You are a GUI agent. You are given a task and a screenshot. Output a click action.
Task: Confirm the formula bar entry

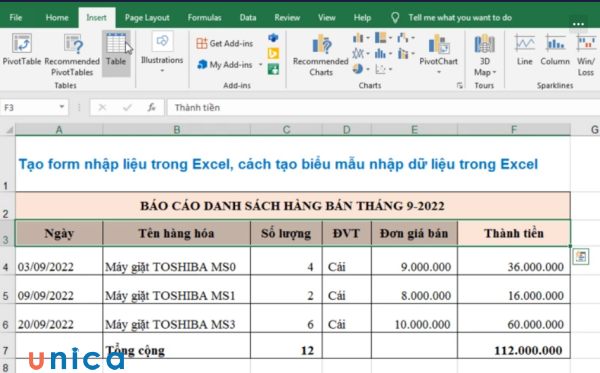click(x=127, y=108)
